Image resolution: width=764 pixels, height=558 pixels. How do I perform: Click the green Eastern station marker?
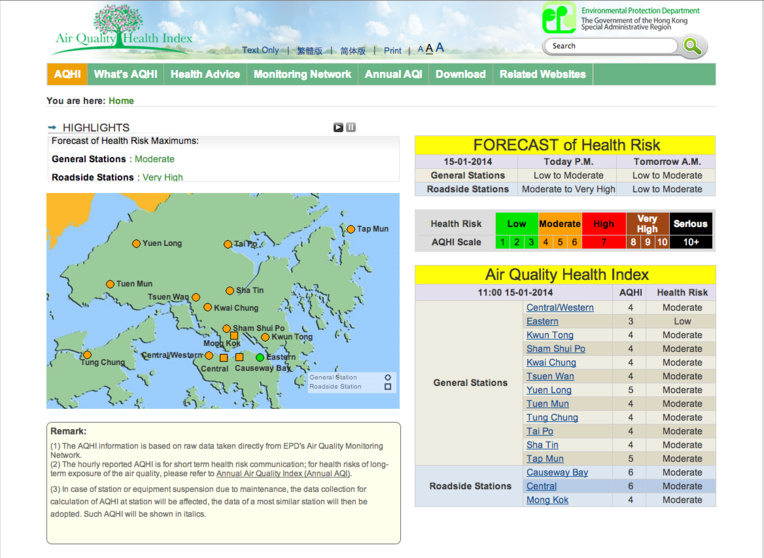point(260,357)
